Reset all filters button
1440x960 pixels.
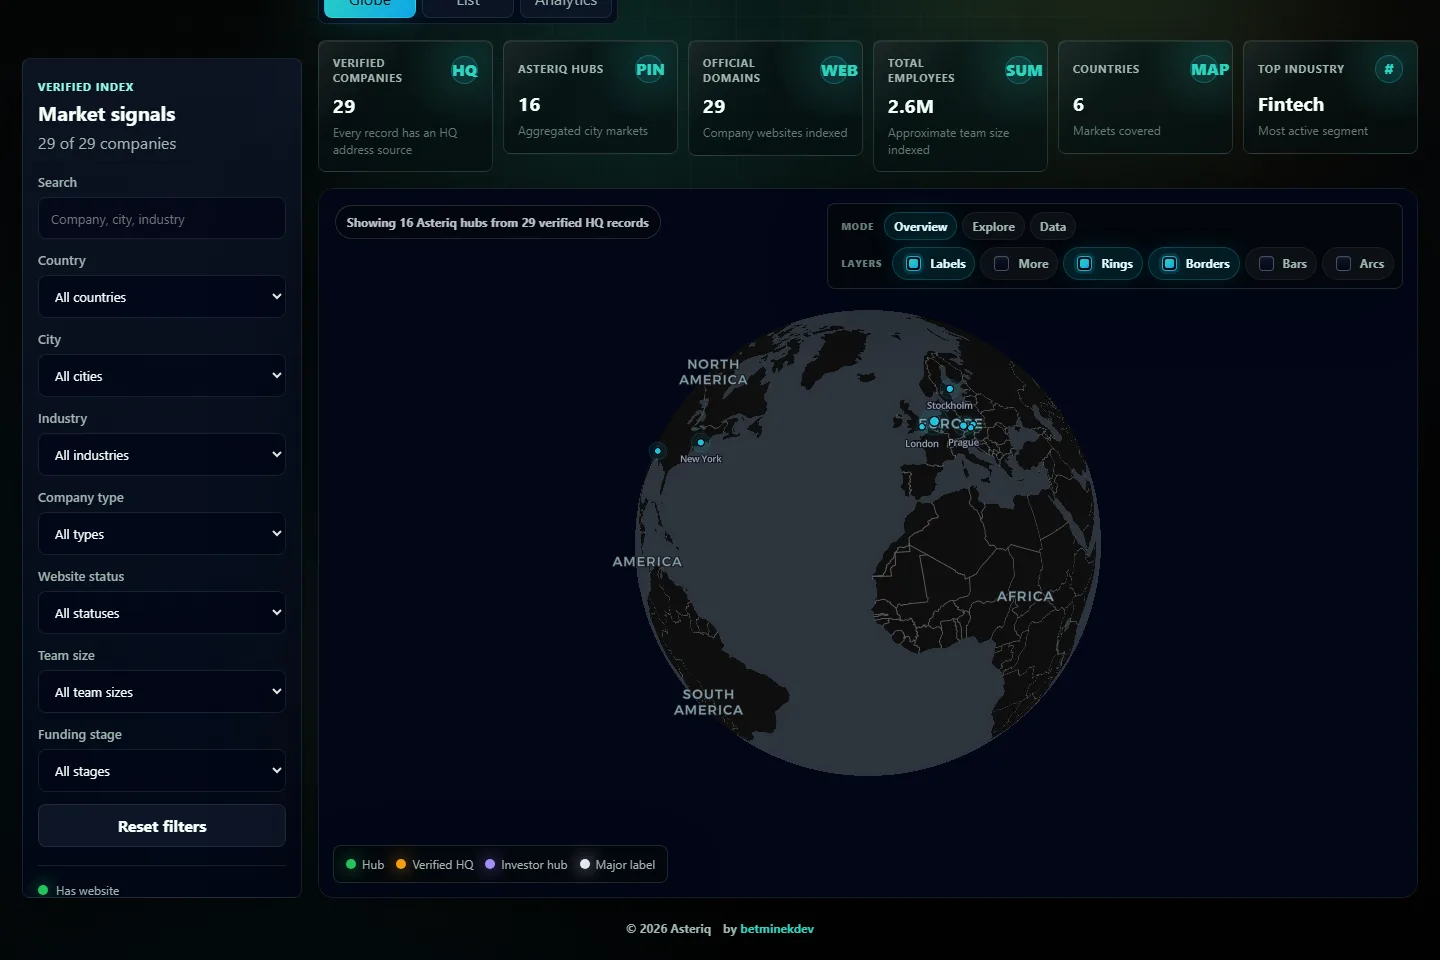point(162,826)
